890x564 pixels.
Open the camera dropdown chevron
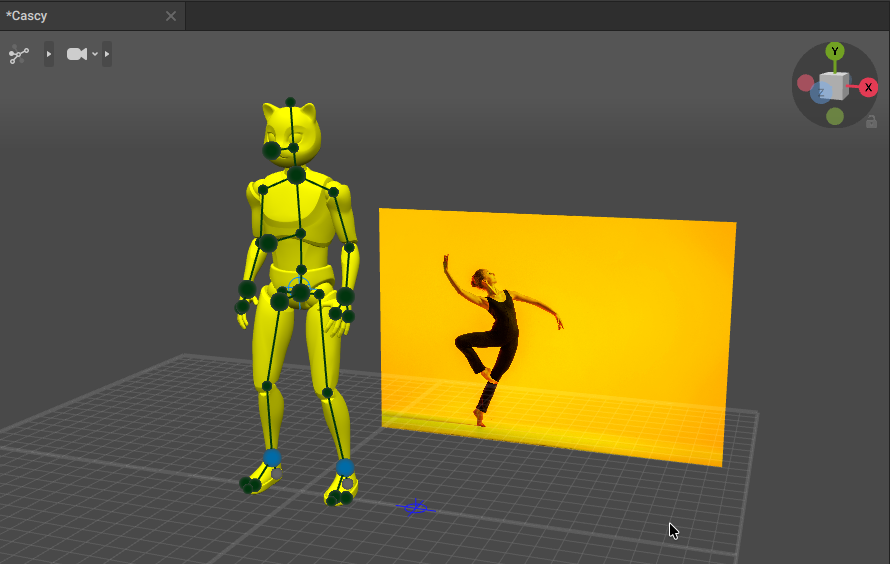pos(95,54)
